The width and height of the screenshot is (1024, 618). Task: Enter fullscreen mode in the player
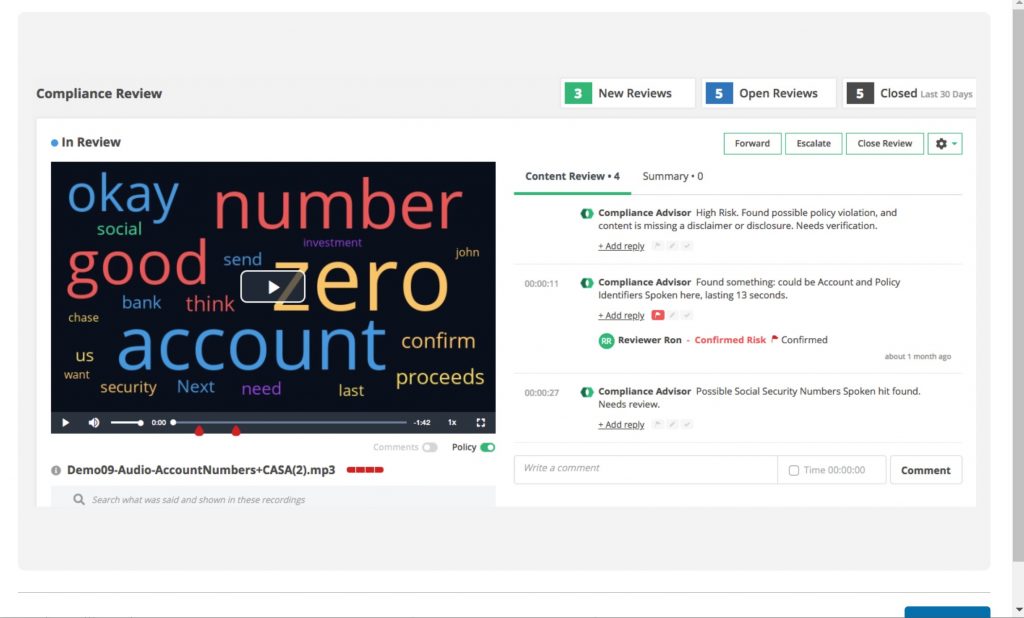(481, 423)
